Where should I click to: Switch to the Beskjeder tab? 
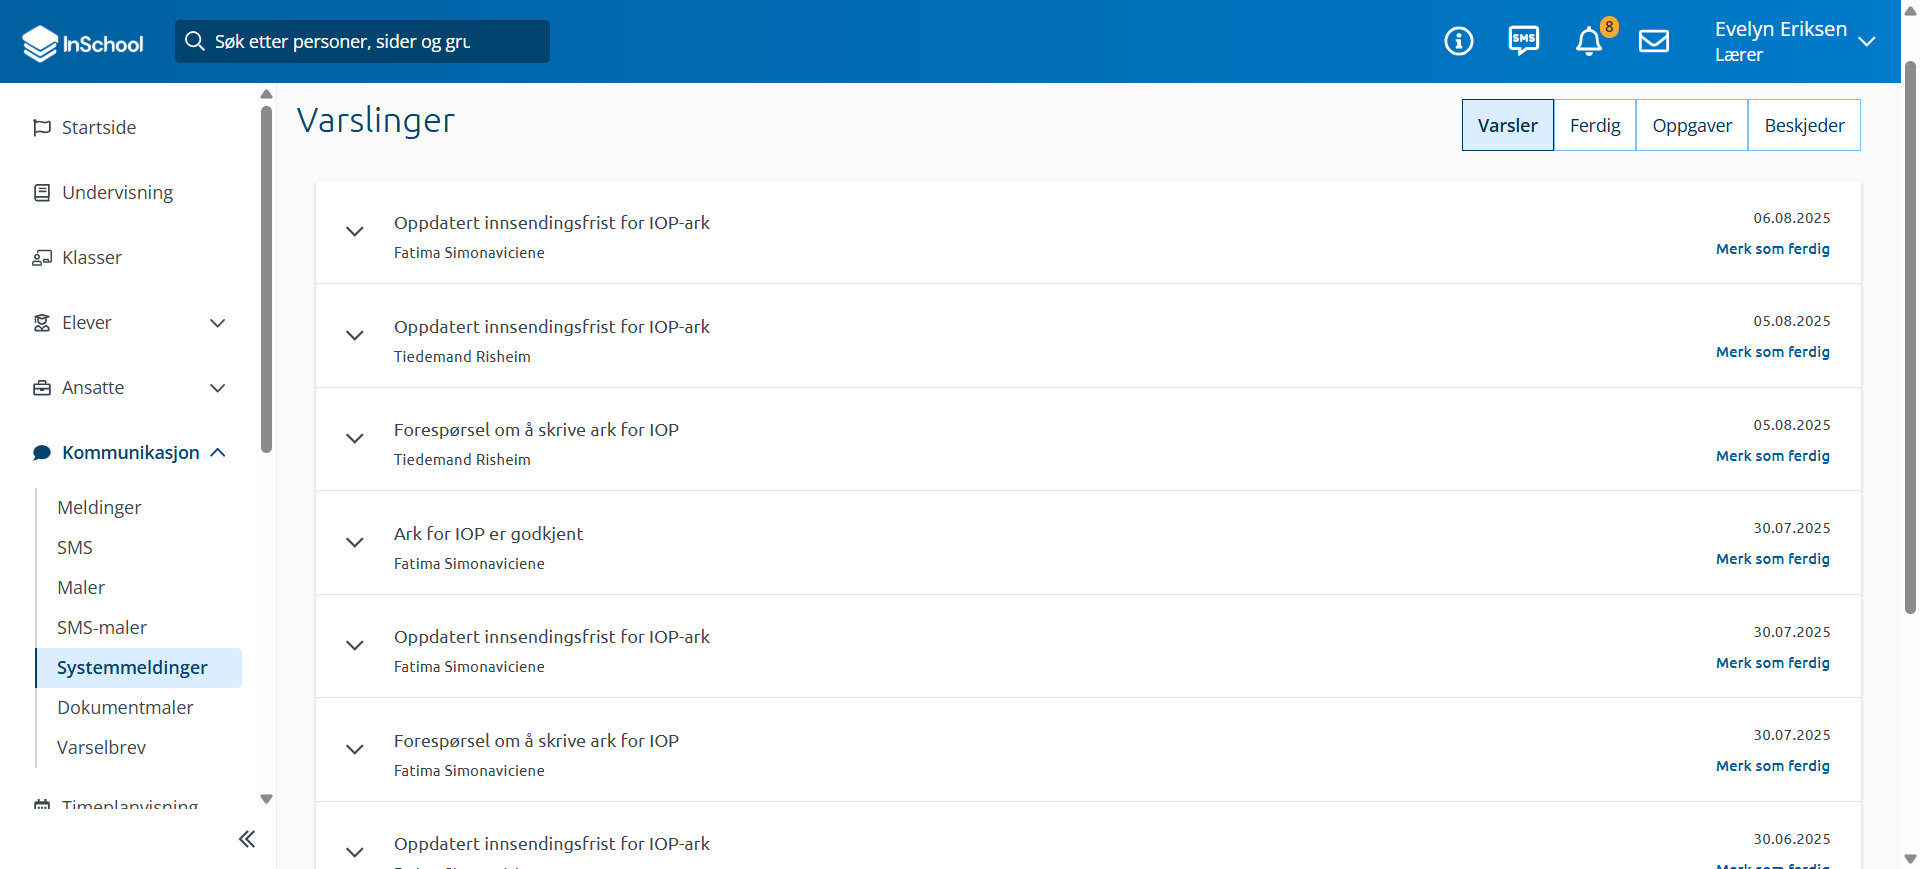pyautogui.click(x=1804, y=125)
